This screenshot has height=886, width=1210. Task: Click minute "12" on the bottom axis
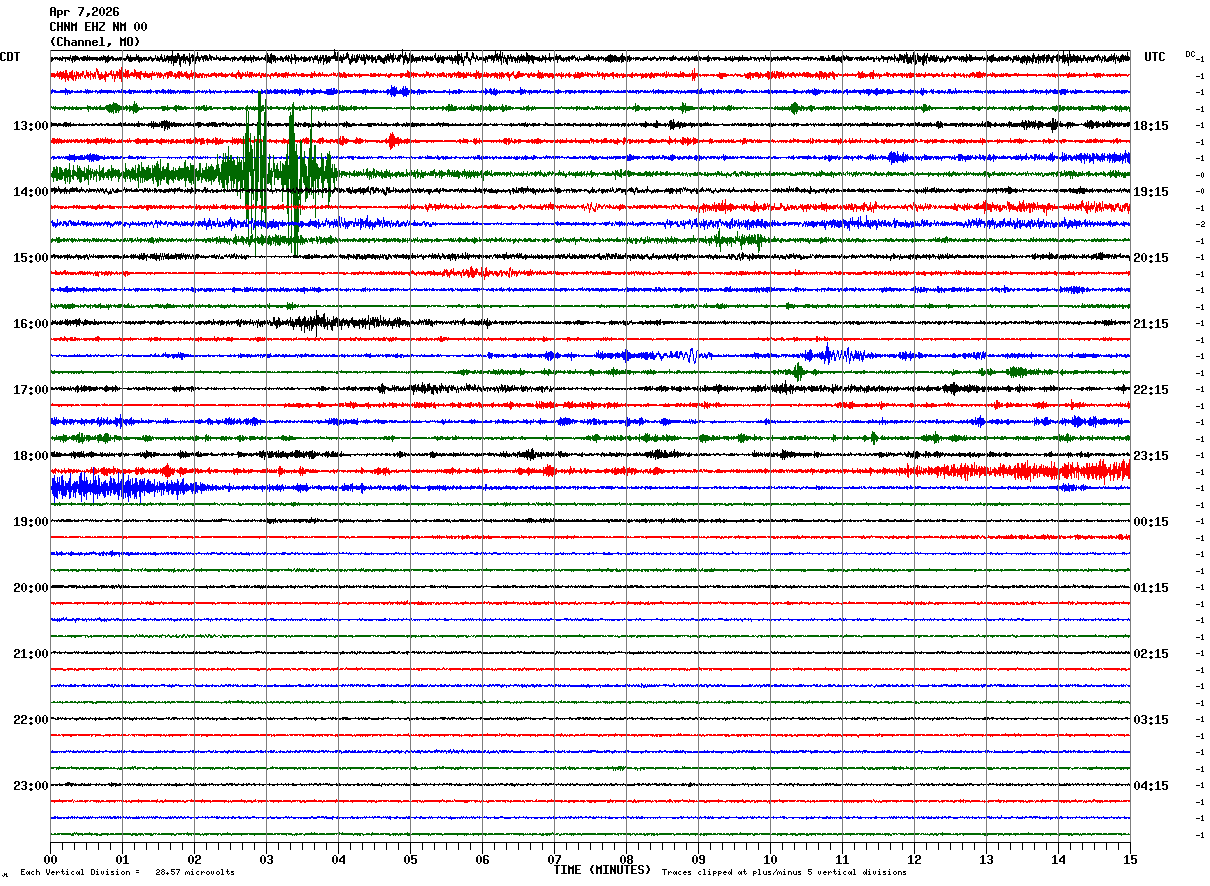click(x=914, y=859)
